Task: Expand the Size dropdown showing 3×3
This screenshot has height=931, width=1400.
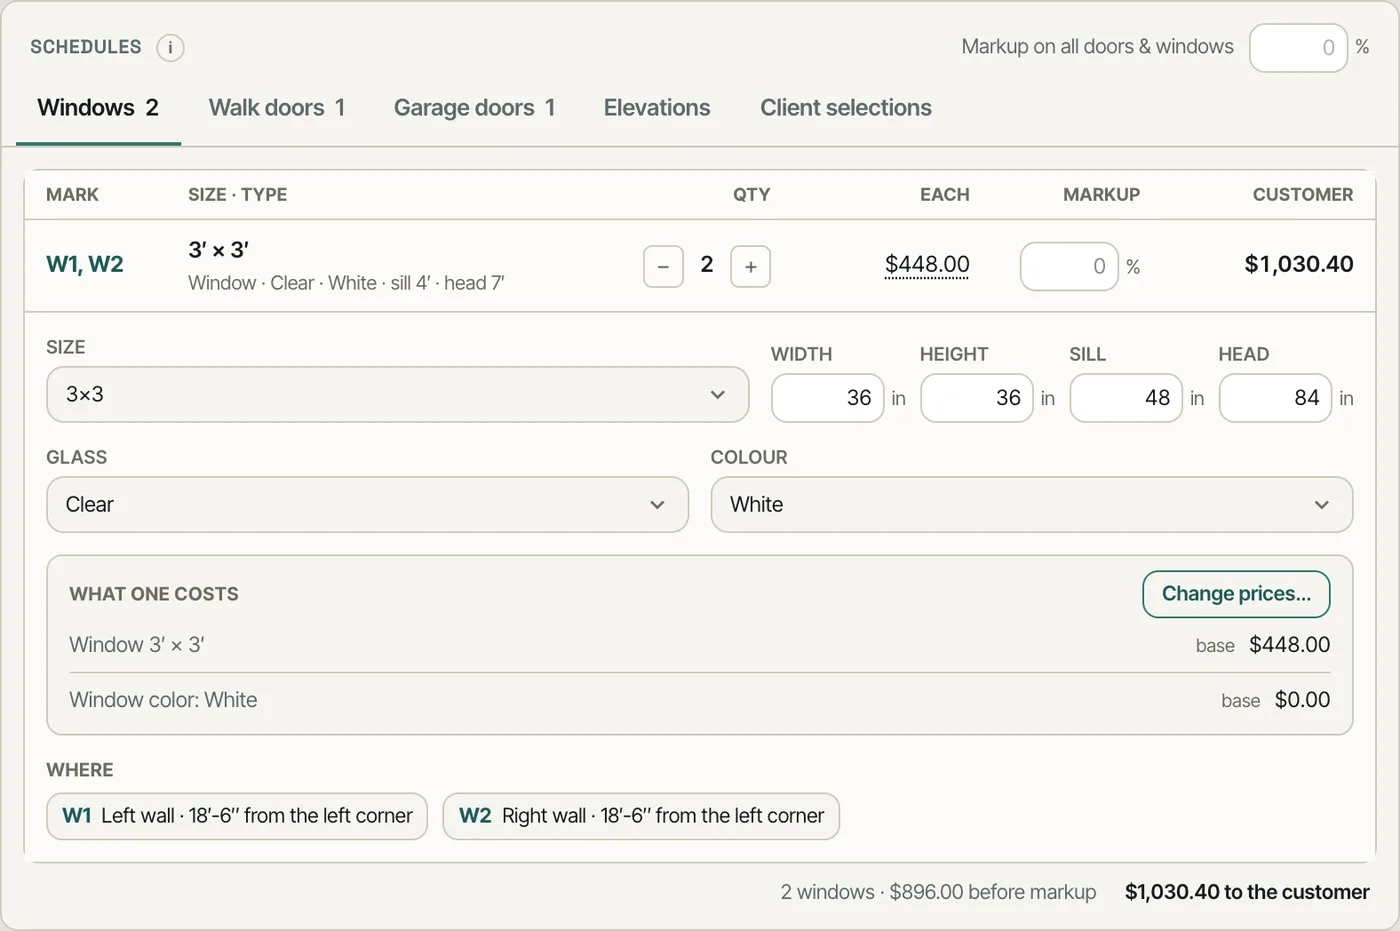Action: pos(398,394)
